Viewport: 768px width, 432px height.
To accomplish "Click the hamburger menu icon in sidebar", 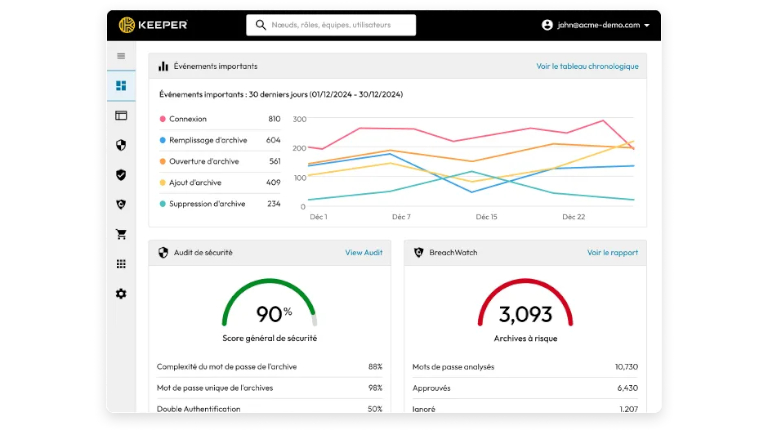I will click(x=121, y=56).
